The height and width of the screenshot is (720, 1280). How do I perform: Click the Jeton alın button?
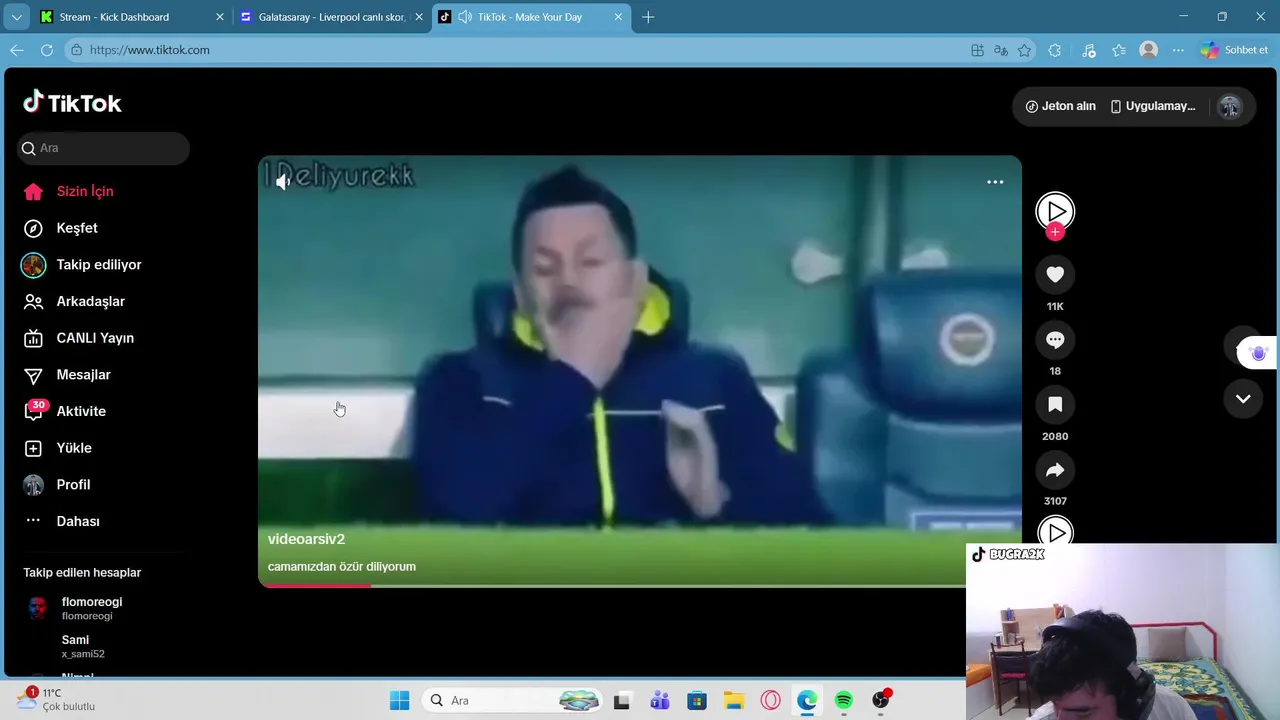coord(1061,106)
